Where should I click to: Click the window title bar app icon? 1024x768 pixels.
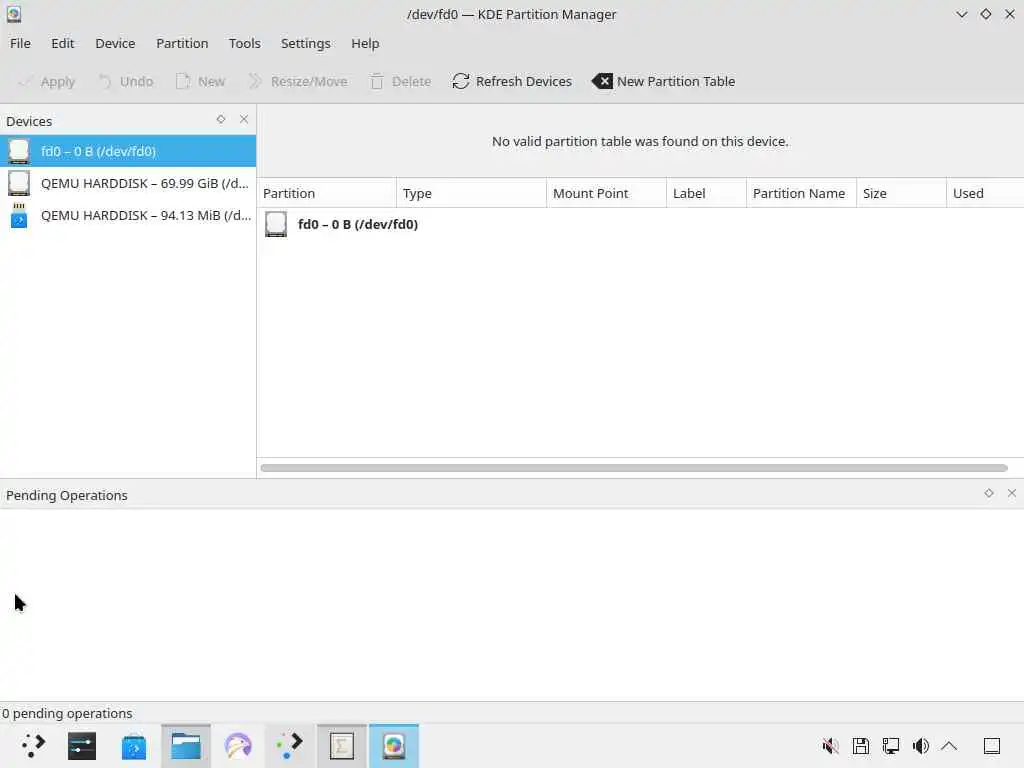[14, 14]
